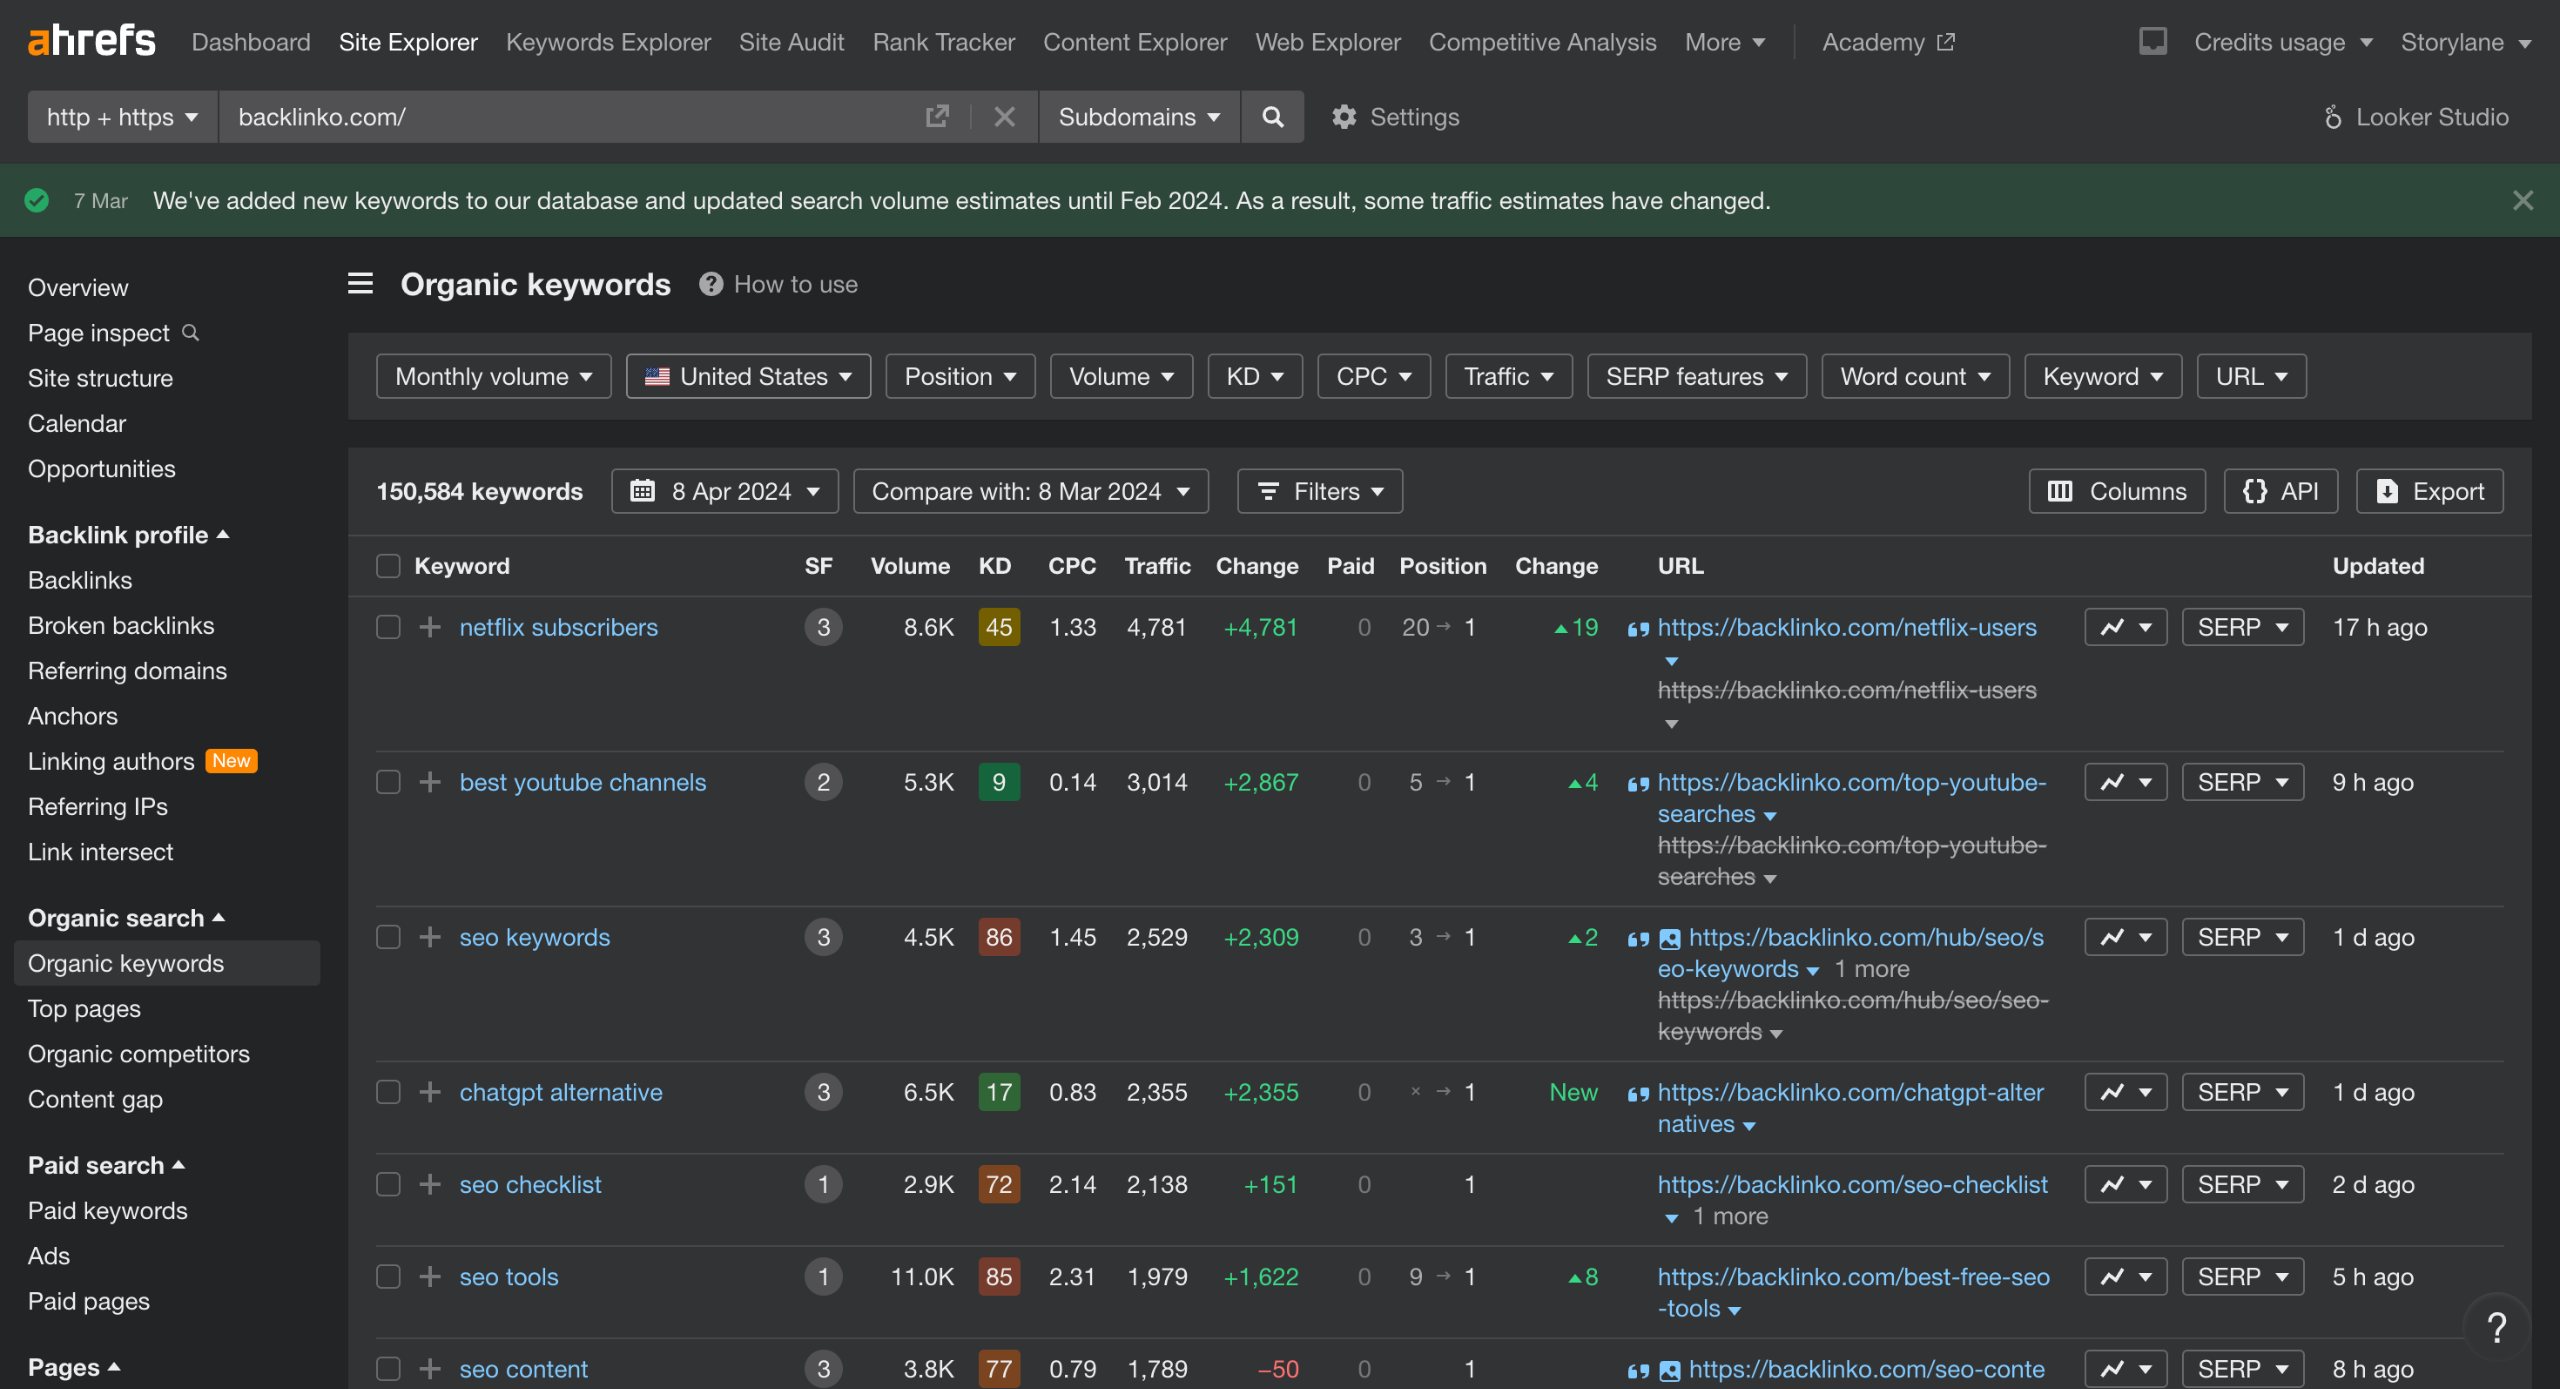Click the KD 9 green badge
Image resolution: width=2560 pixels, height=1389 pixels.
998,782
